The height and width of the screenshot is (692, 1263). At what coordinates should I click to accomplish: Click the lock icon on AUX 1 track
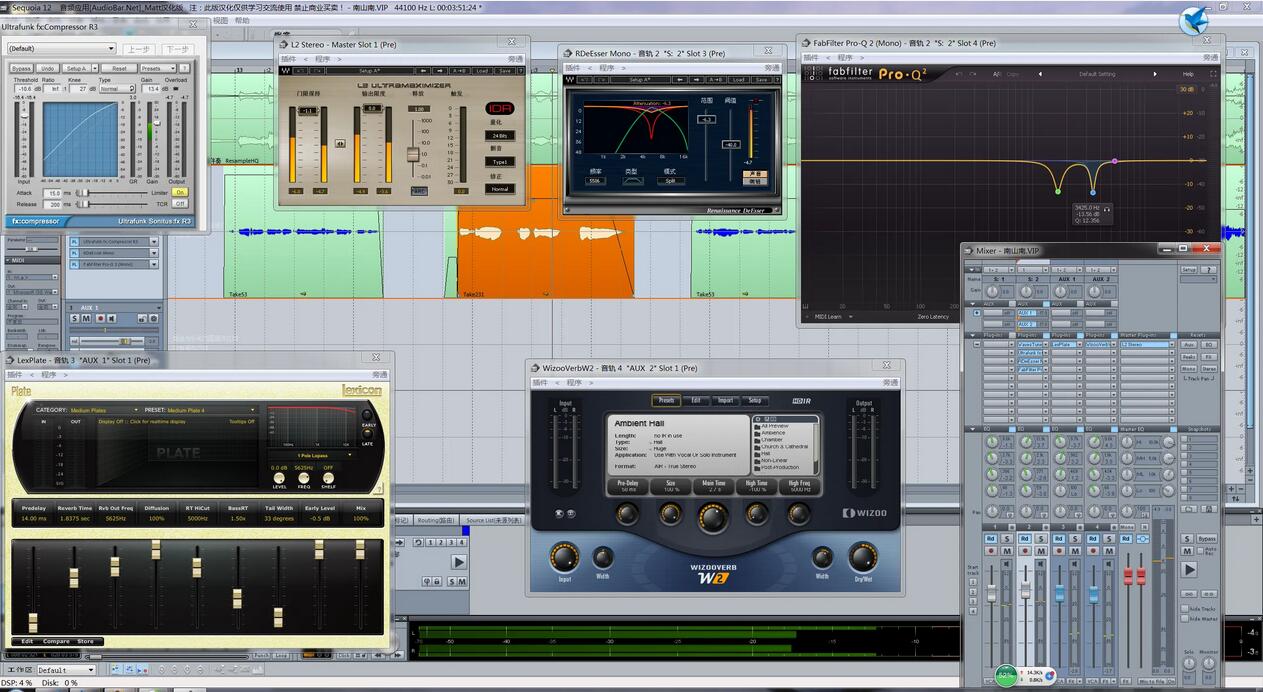pos(141,318)
